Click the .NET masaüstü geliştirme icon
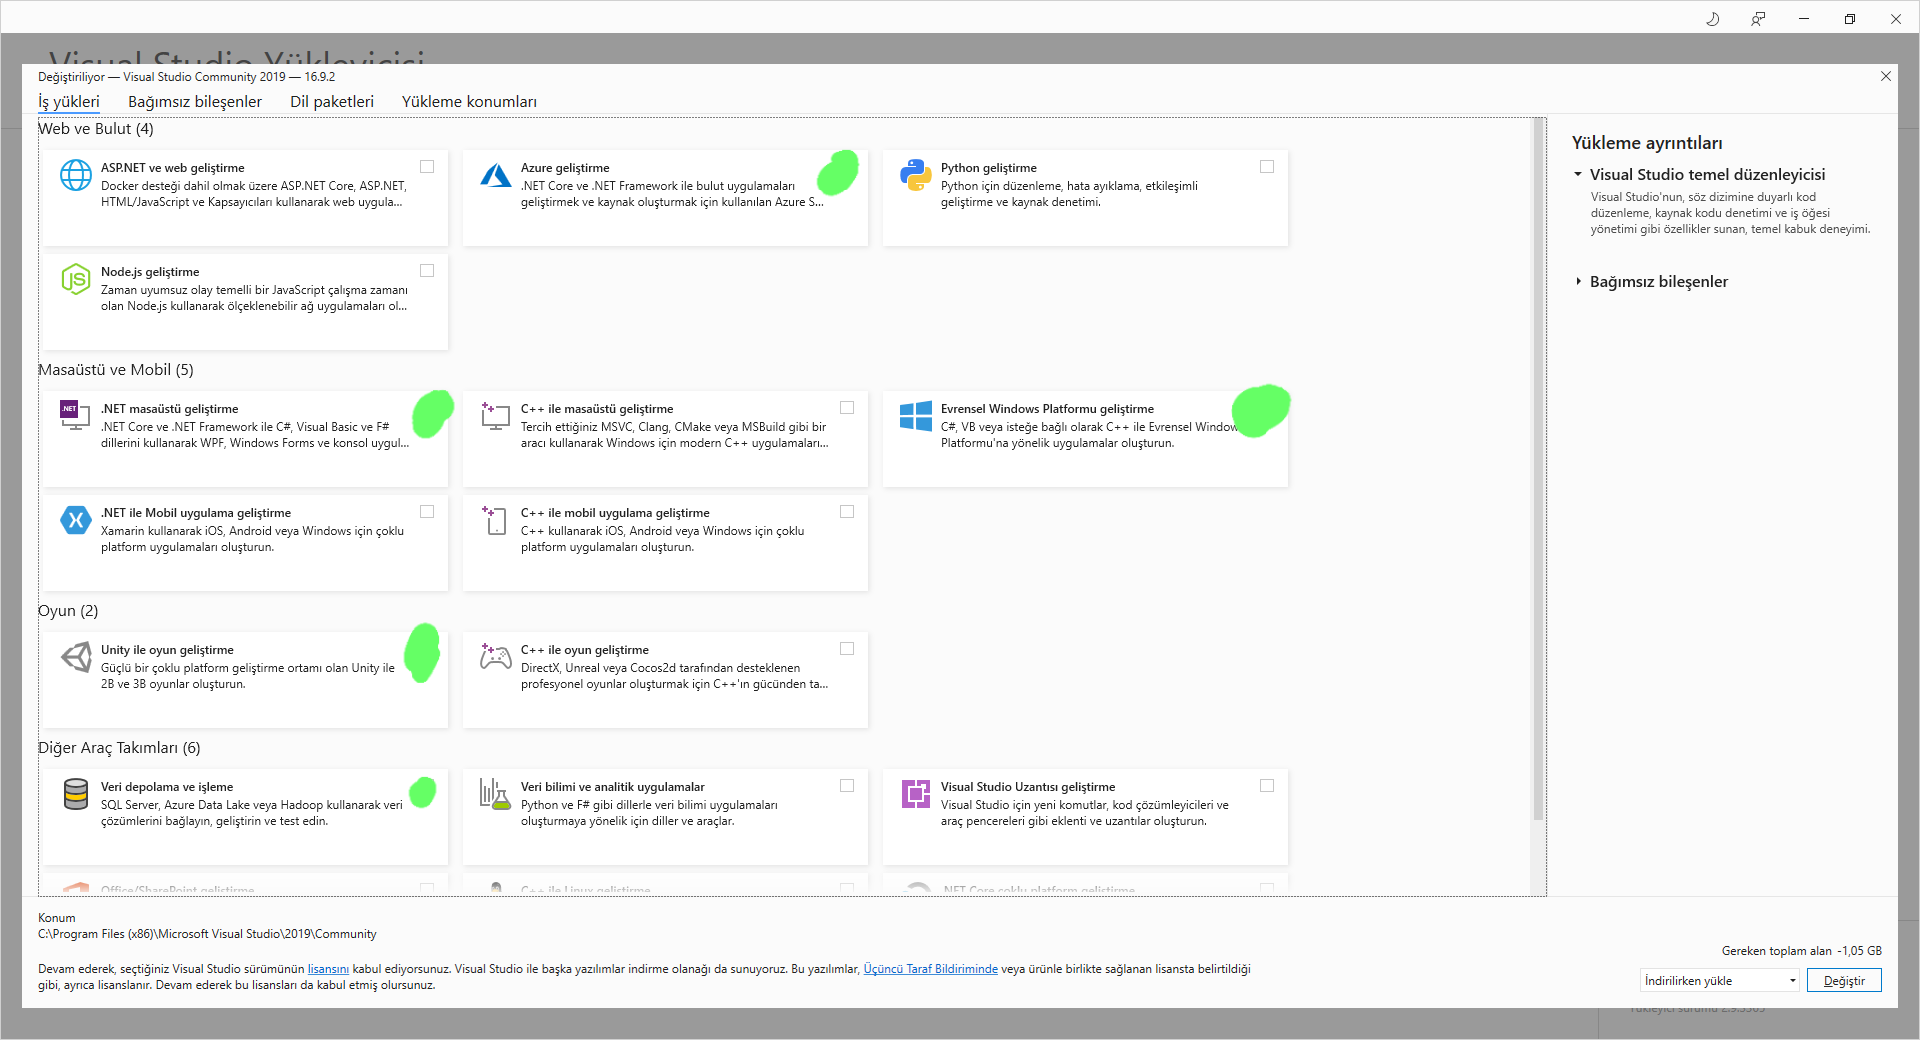The height and width of the screenshot is (1040, 1920). click(x=76, y=415)
